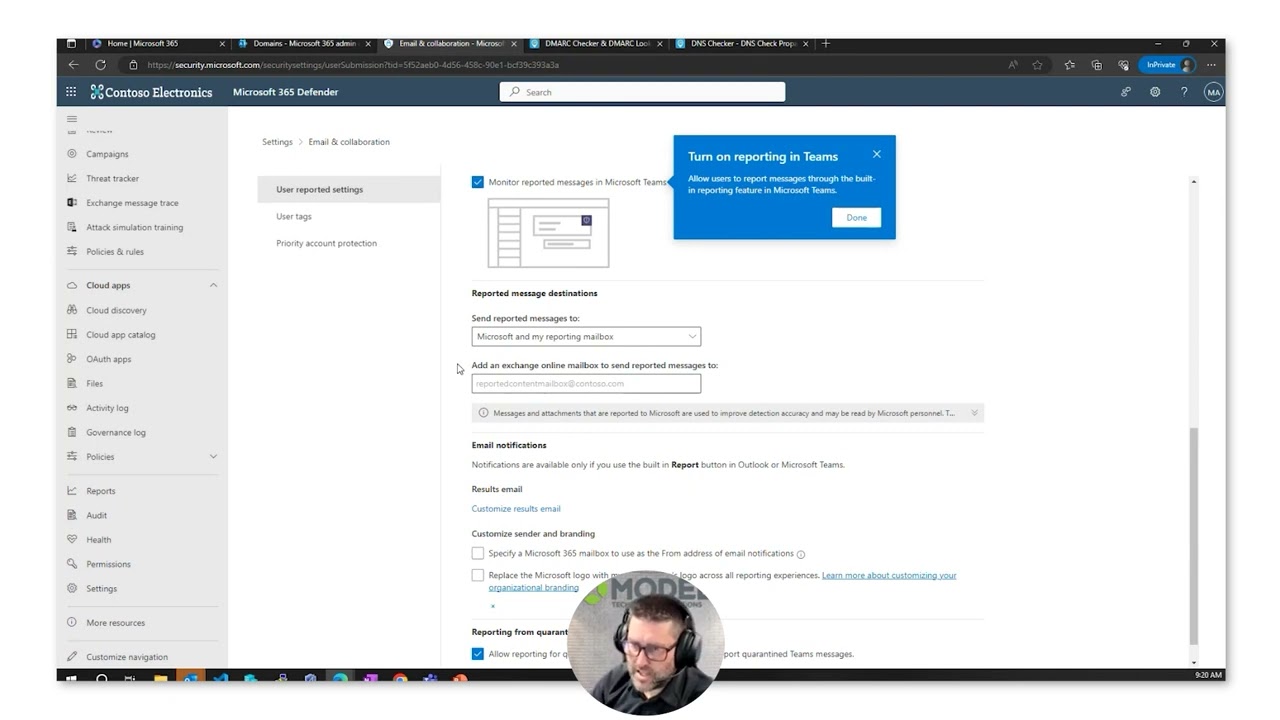Open the Send reported messages to dropdown

click(586, 337)
